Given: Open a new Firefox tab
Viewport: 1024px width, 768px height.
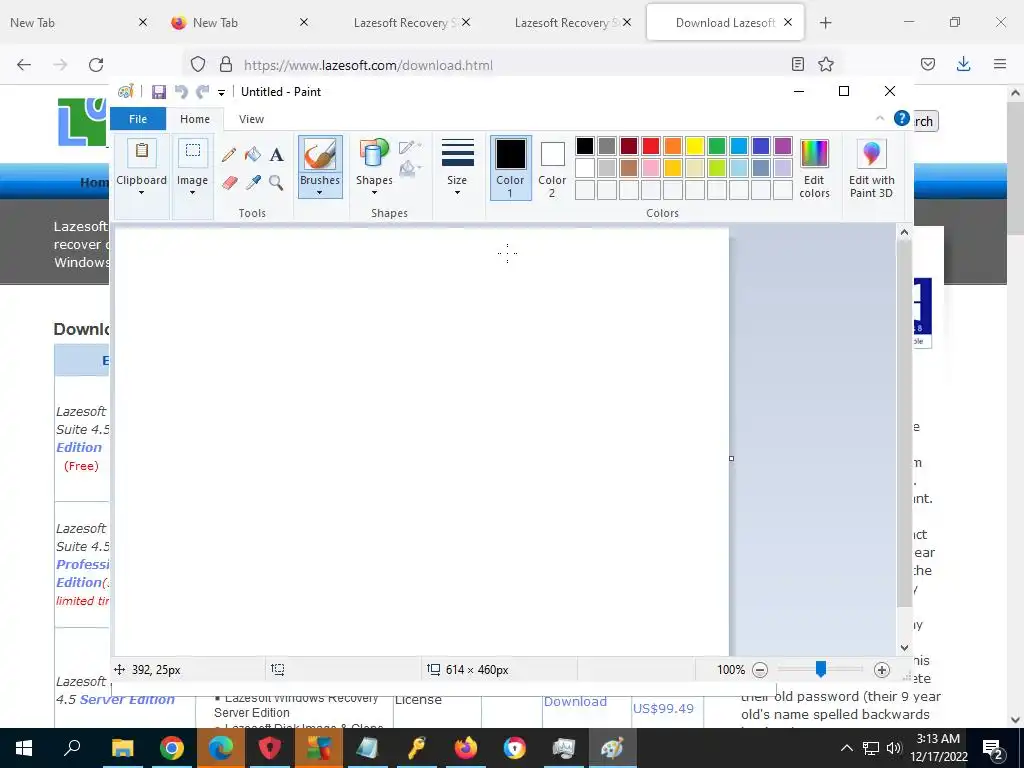Looking at the screenshot, I should [x=825, y=23].
